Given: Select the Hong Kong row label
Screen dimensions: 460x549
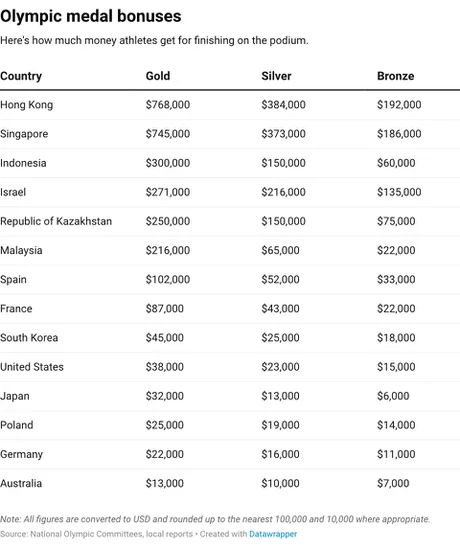Looking at the screenshot, I should click(27, 105).
